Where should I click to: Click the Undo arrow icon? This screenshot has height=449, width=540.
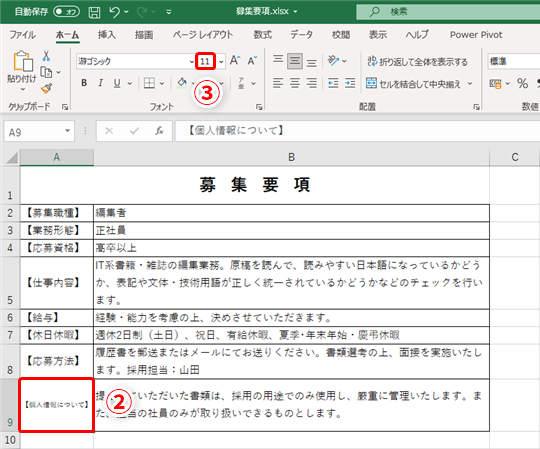pos(114,12)
